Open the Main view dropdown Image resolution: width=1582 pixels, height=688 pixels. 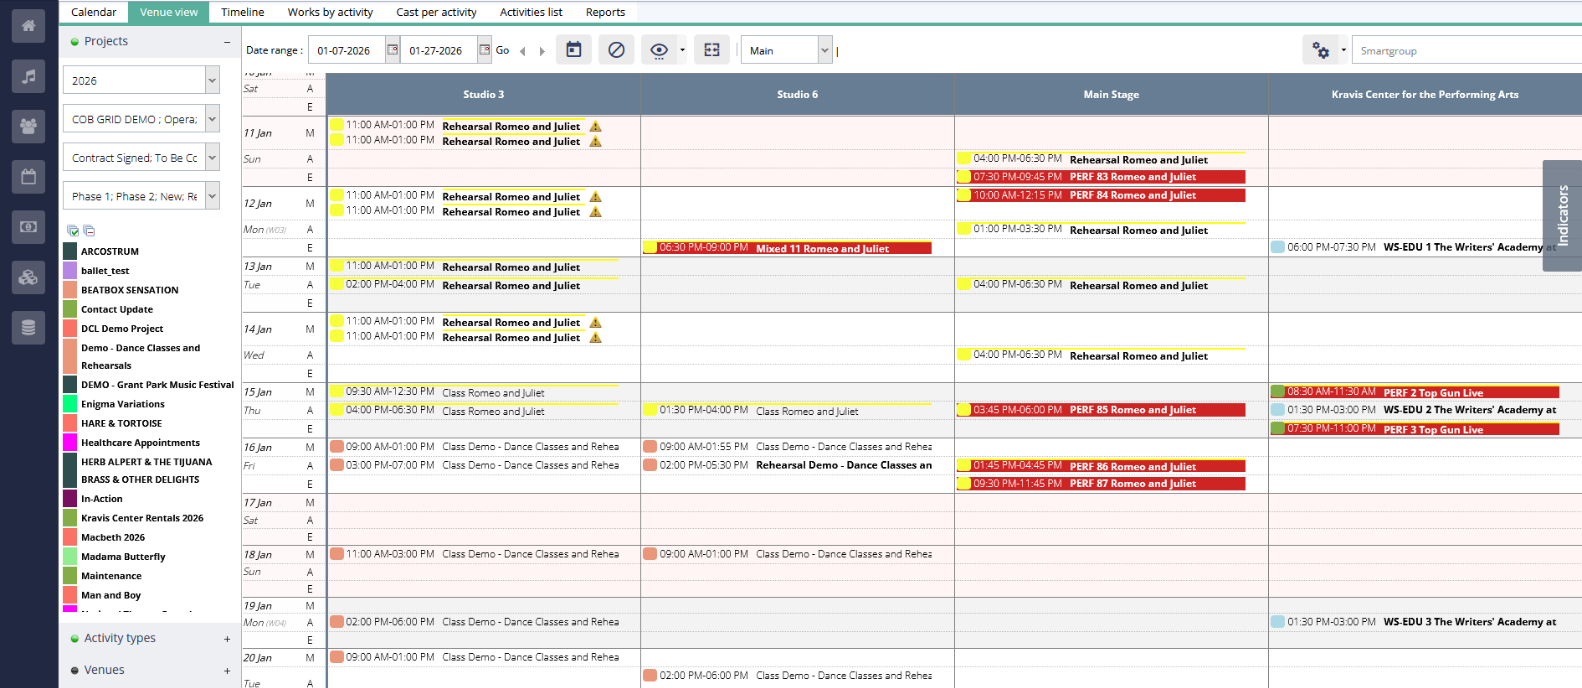click(825, 50)
